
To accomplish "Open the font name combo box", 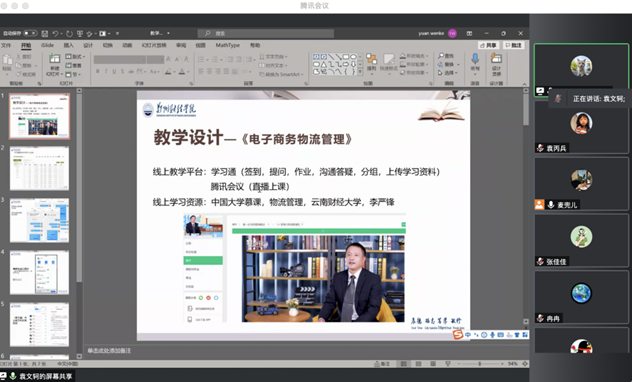I will (120, 60).
